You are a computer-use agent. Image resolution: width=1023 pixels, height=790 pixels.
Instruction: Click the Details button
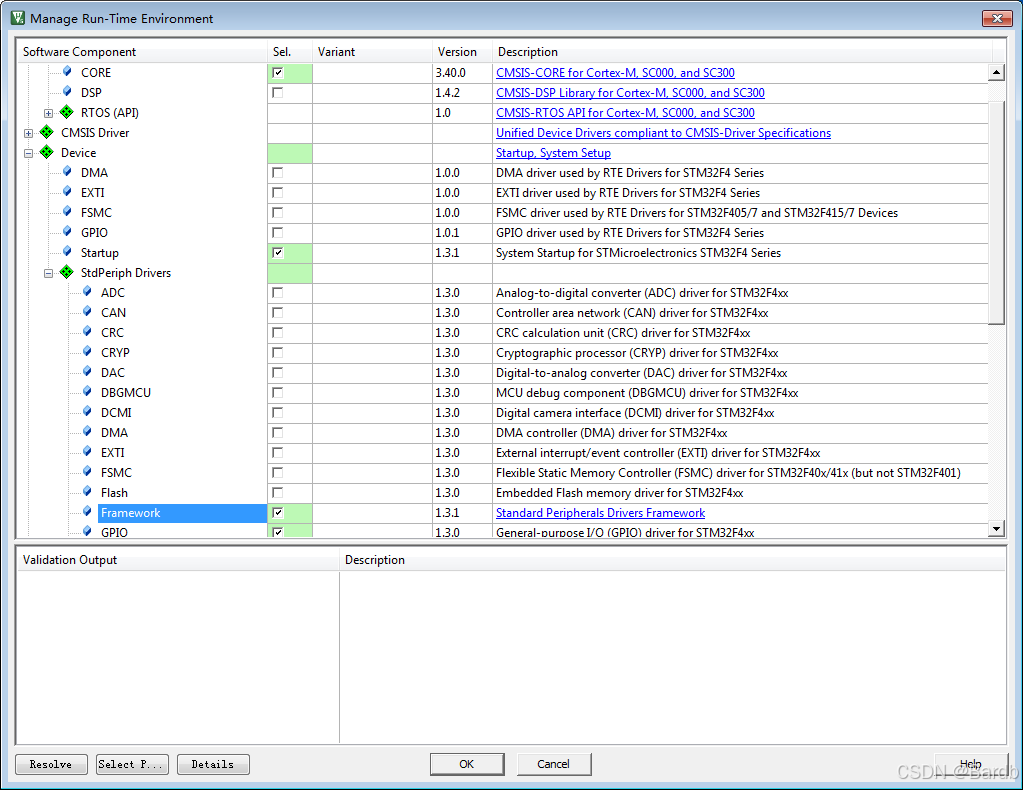click(213, 764)
